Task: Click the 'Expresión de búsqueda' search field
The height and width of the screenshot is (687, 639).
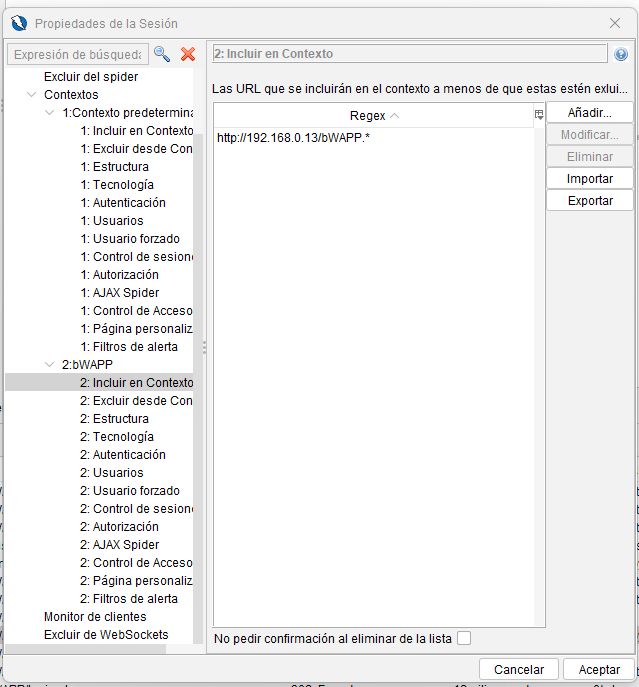Action: pyautogui.click(x=78, y=54)
